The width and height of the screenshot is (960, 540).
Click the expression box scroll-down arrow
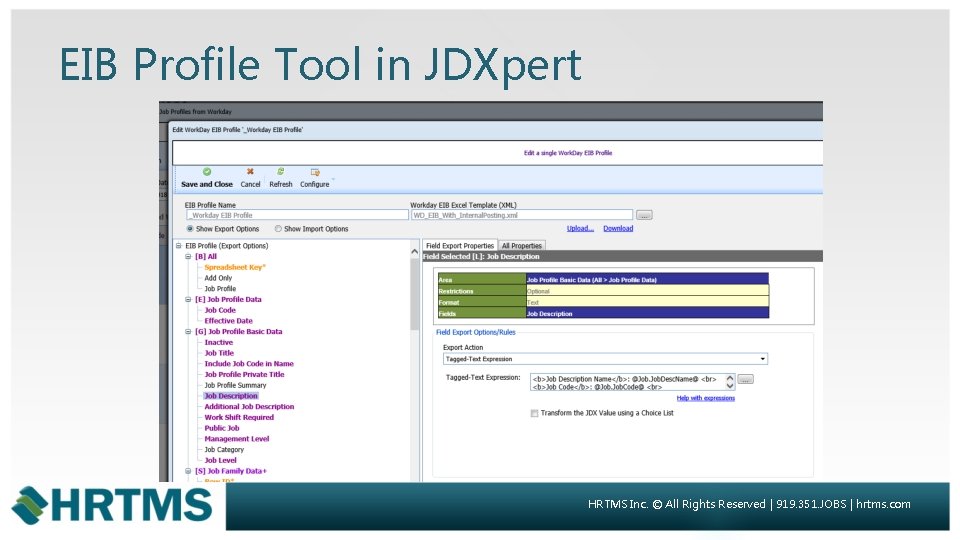(x=730, y=386)
